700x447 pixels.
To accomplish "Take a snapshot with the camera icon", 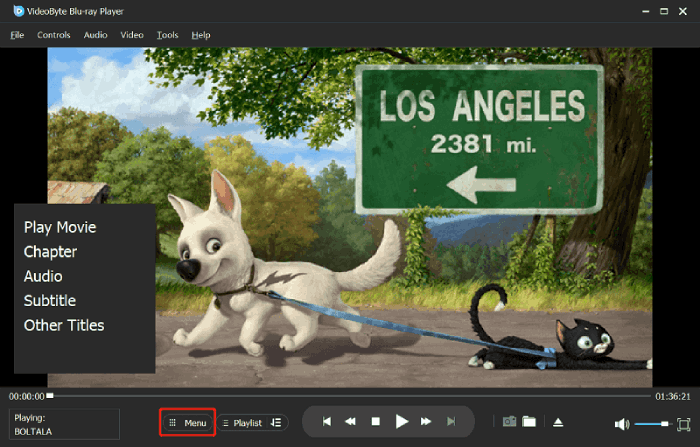I will coord(509,422).
